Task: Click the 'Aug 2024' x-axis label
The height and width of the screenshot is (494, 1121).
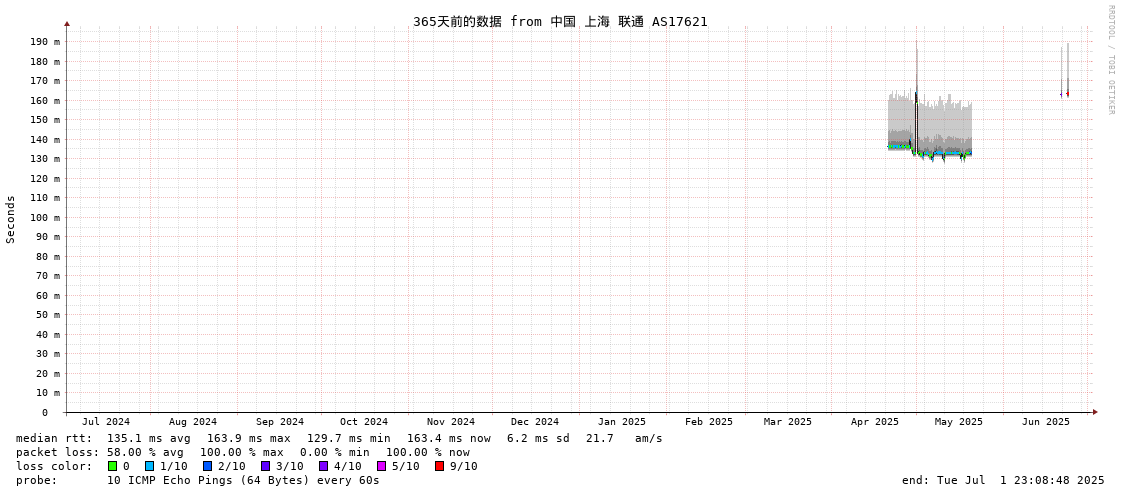Action: click(x=193, y=422)
